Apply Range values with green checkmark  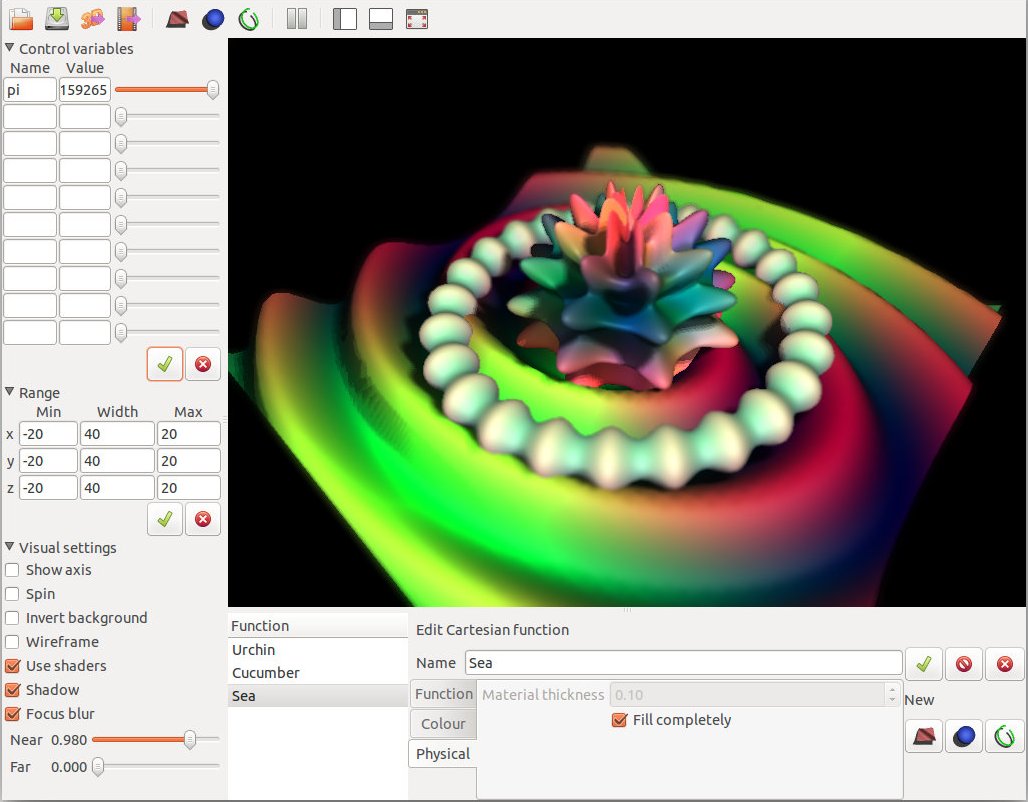click(165, 519)
